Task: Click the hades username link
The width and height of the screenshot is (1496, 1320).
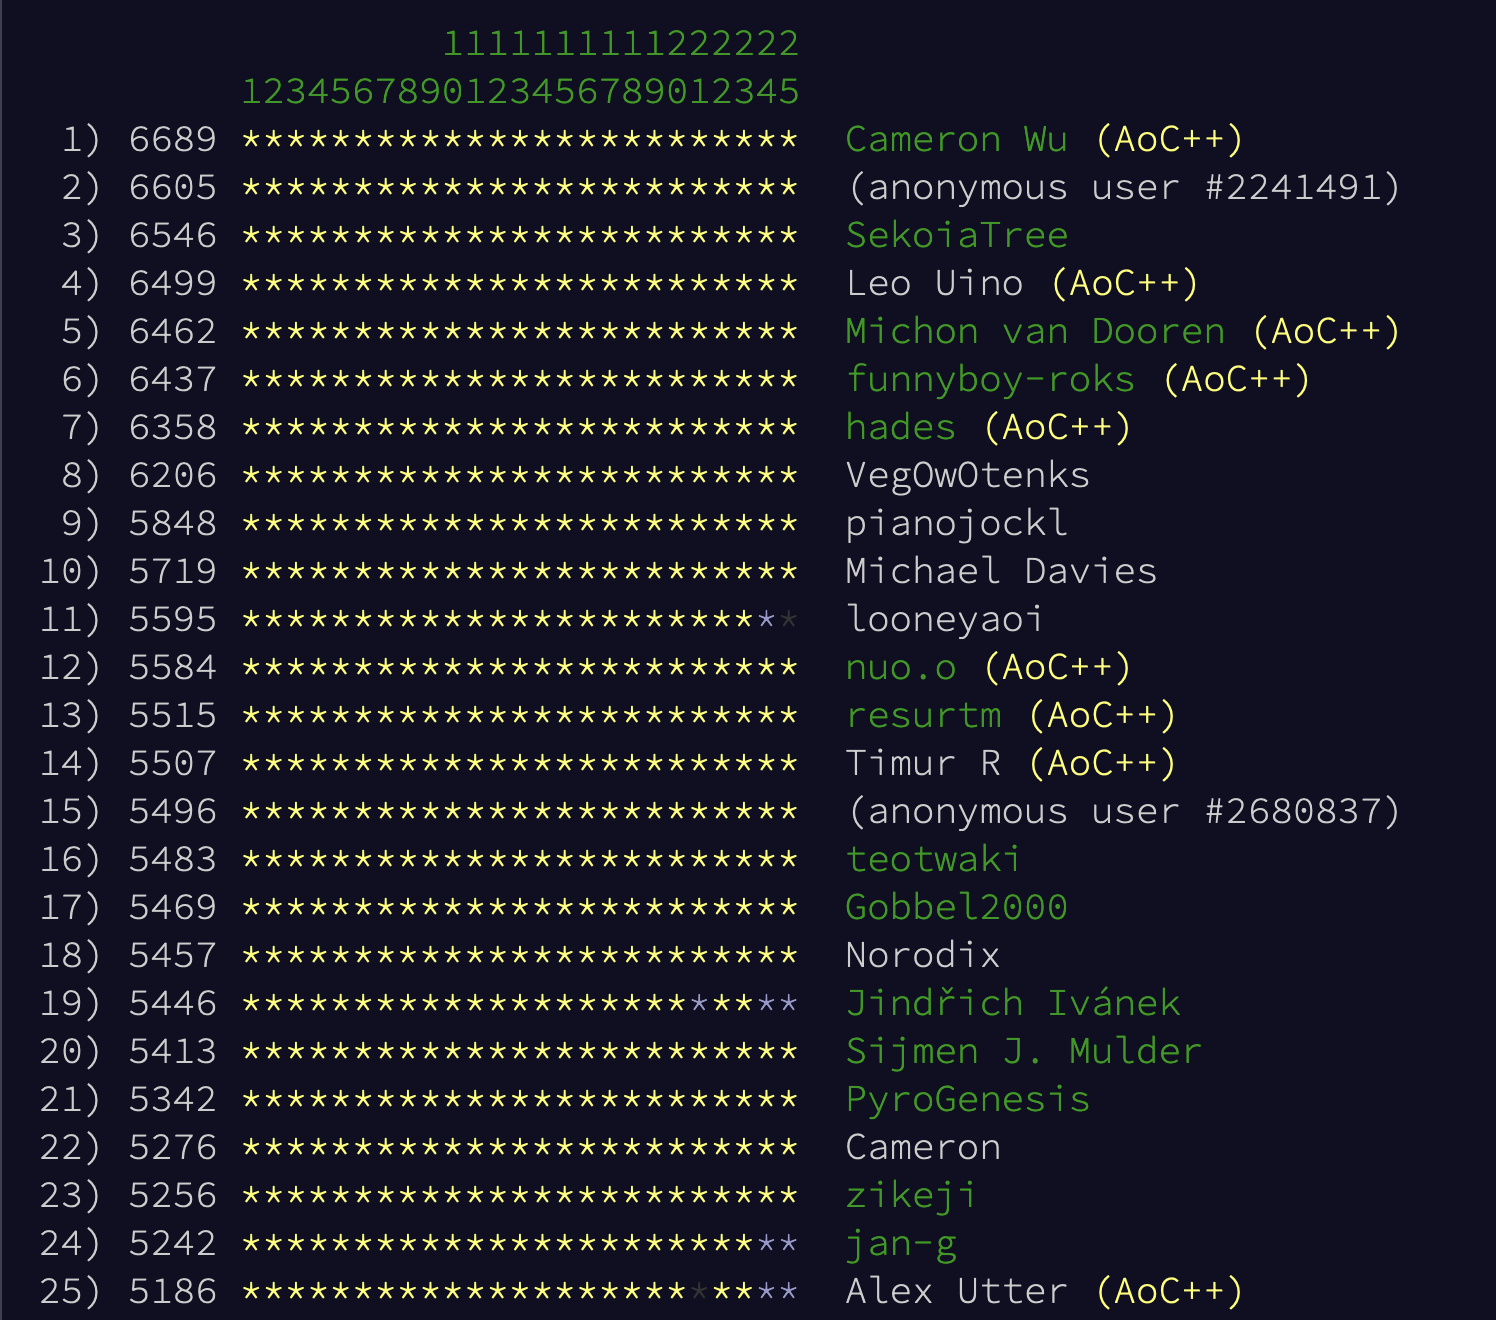Action: (900, 427)
